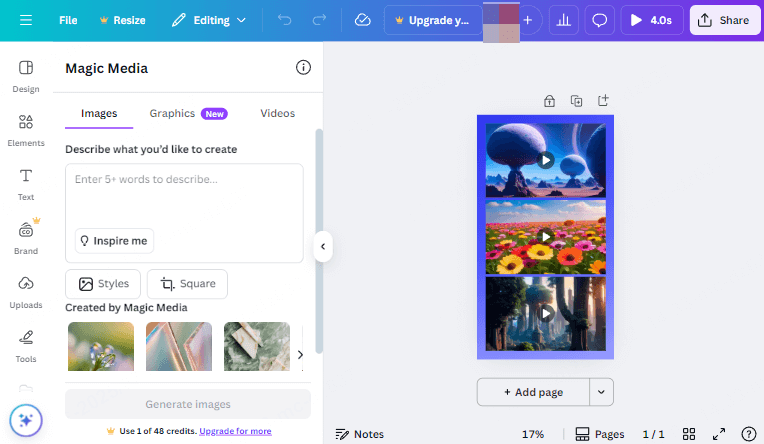The image size is (764, 444).
Task: Launch the Magic sparkle assistant button
Action: (x=26, y=420)
